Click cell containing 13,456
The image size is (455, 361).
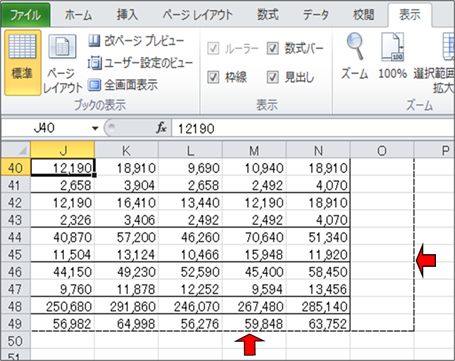click(318, 289)
